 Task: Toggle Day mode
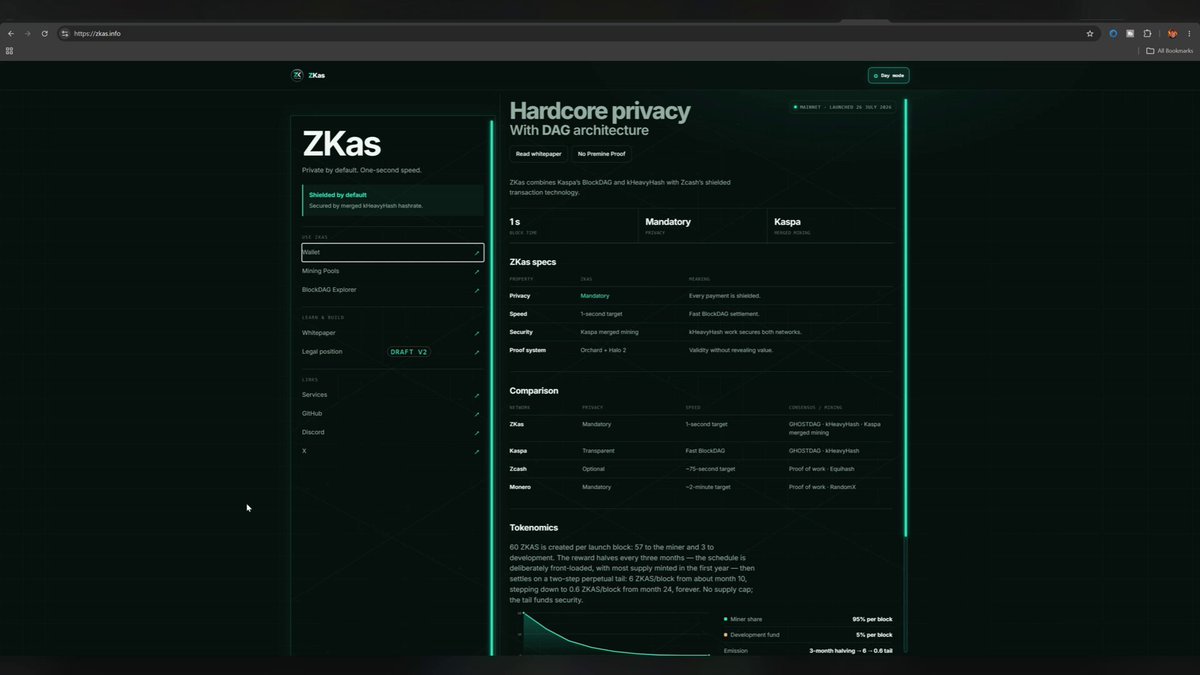click(888, 75)
